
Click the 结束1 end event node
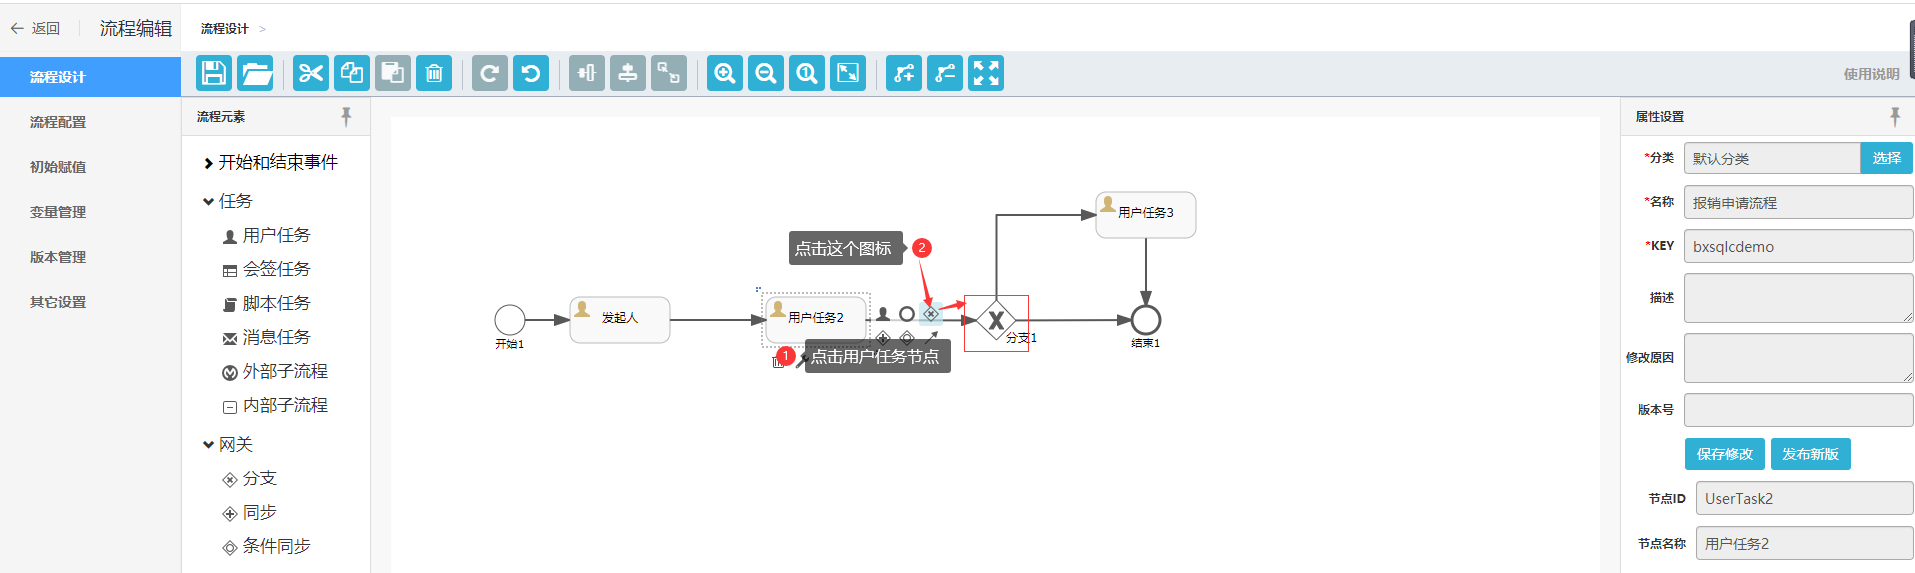click(x=1146, y=320)
